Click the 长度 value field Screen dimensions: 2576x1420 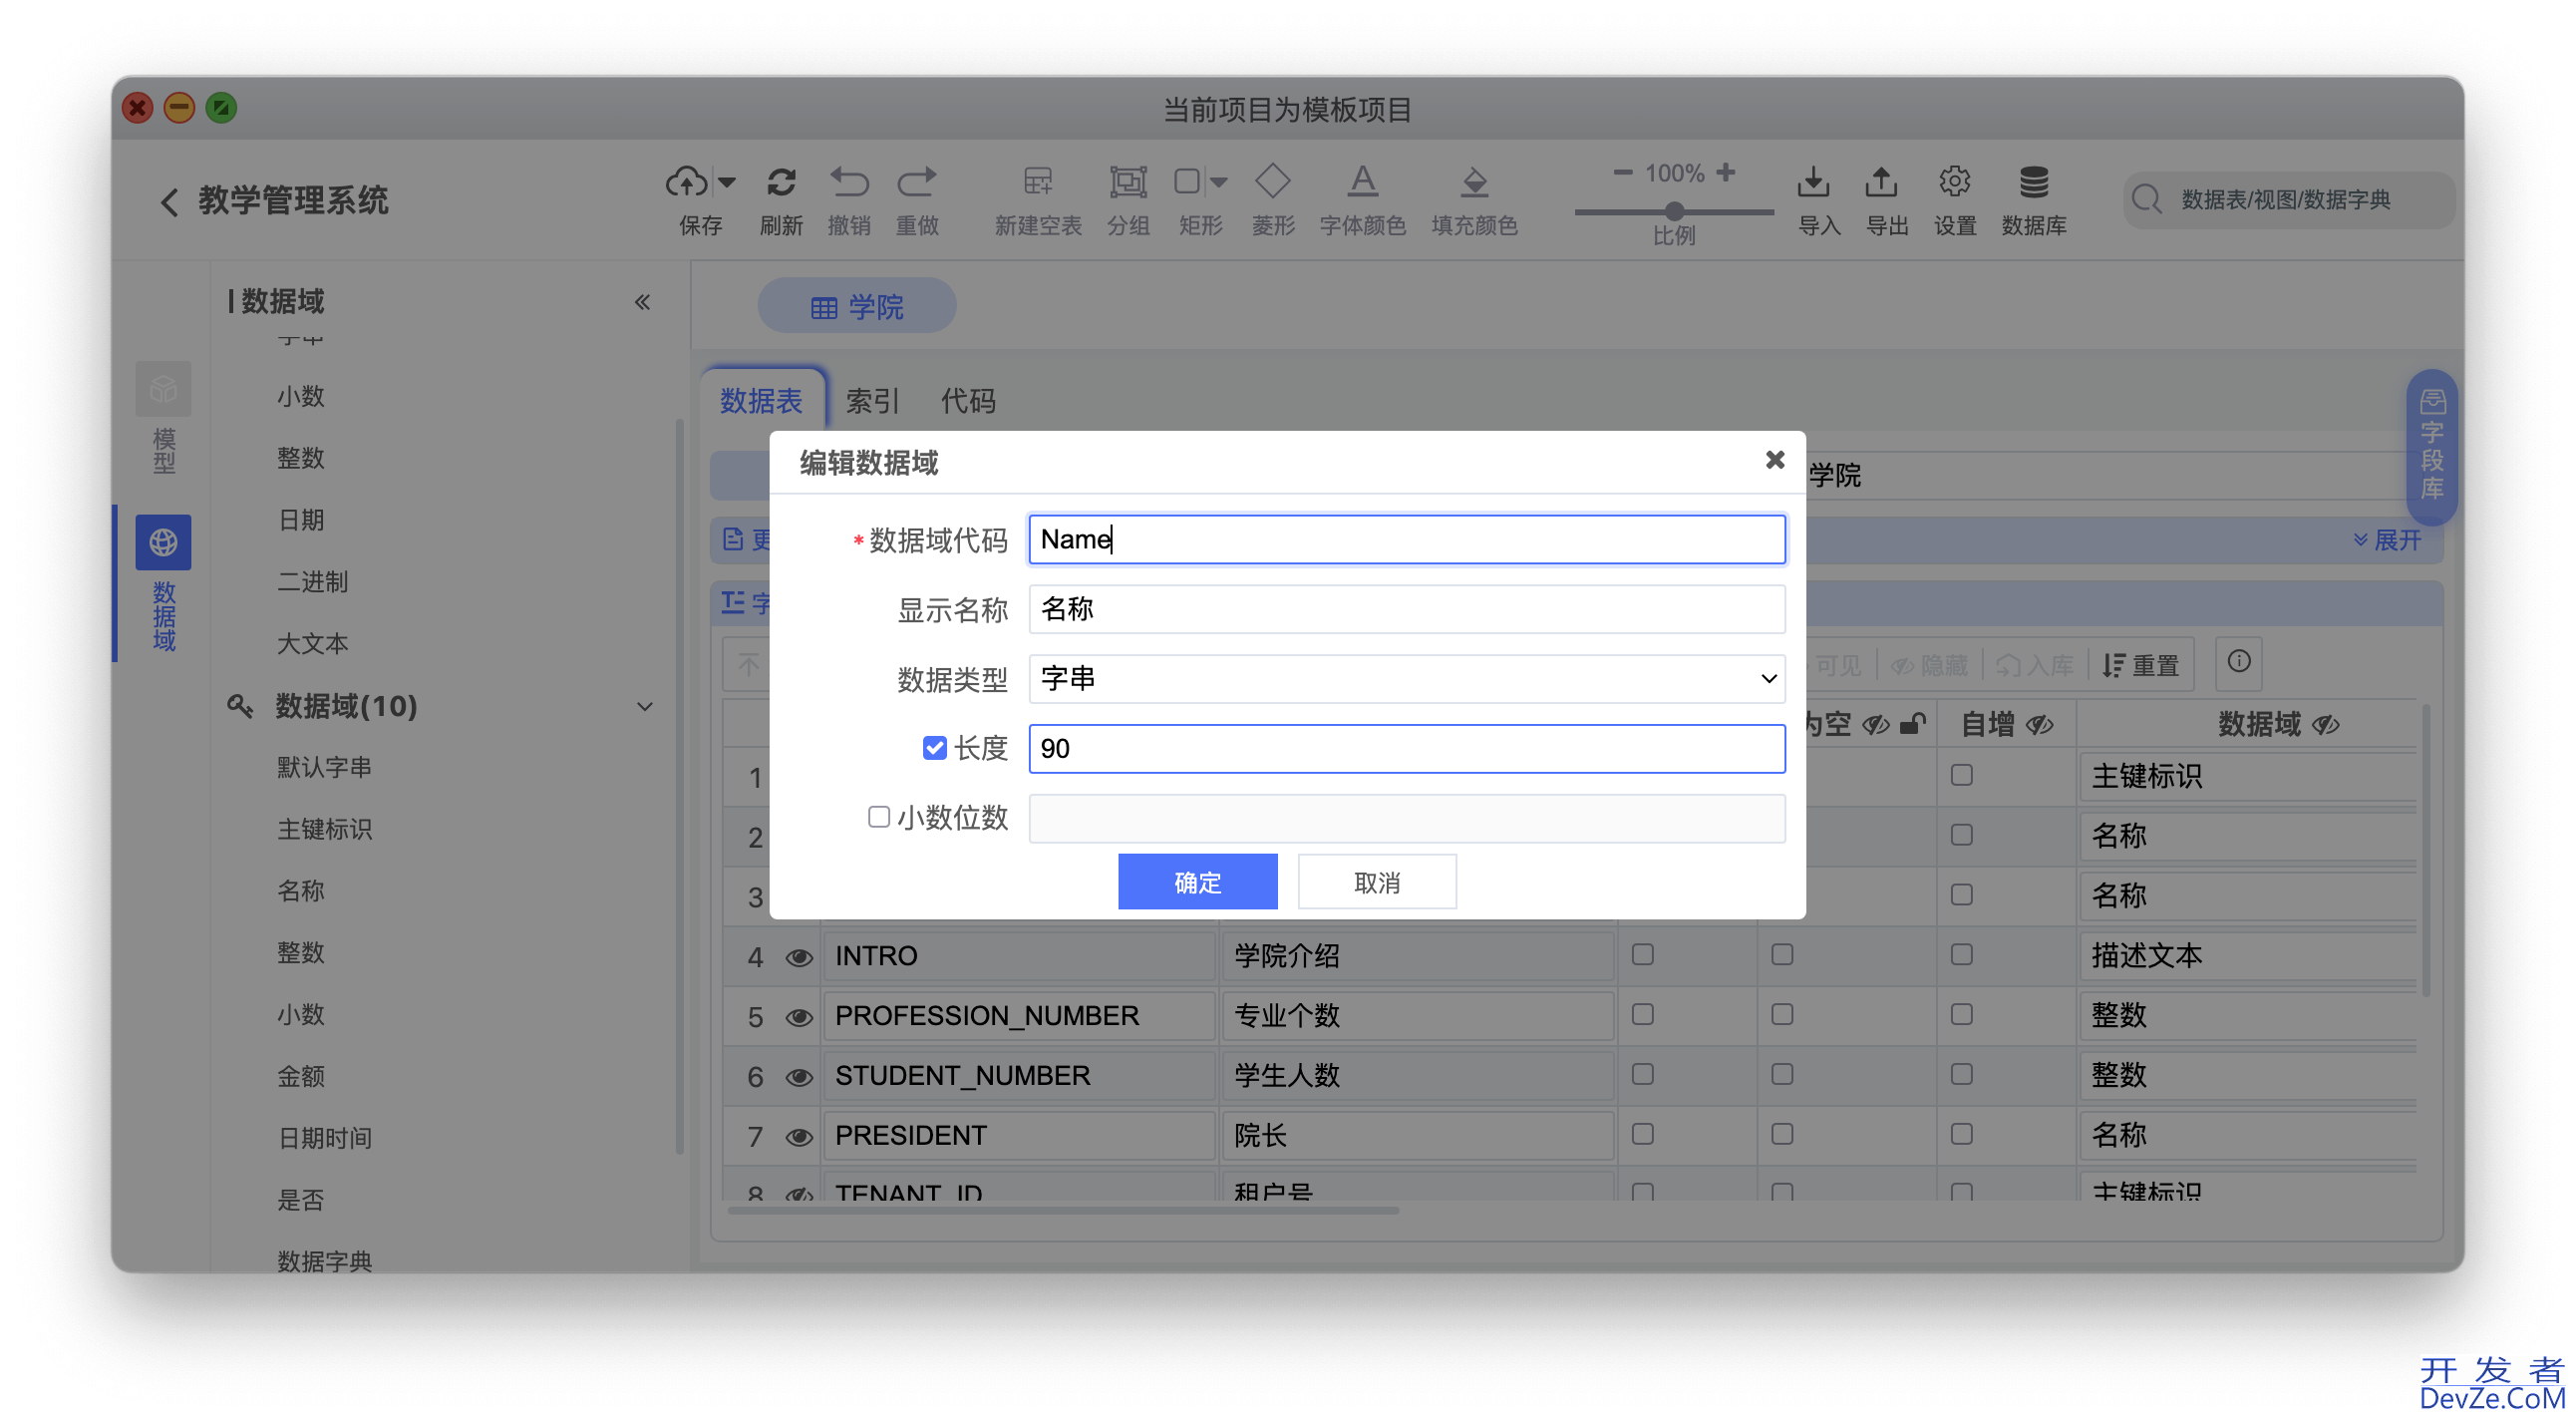(1406, 749)
